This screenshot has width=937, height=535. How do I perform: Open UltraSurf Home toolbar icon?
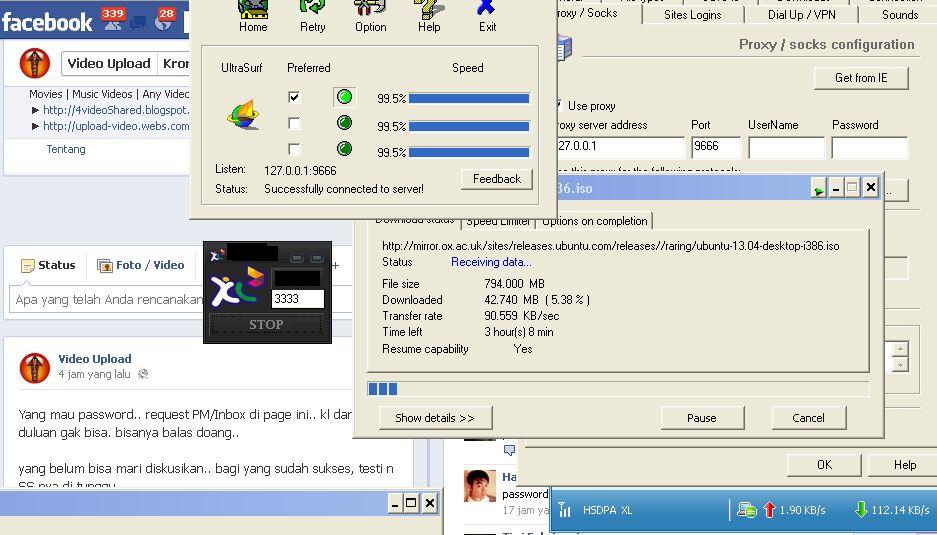tap(253, 10)
